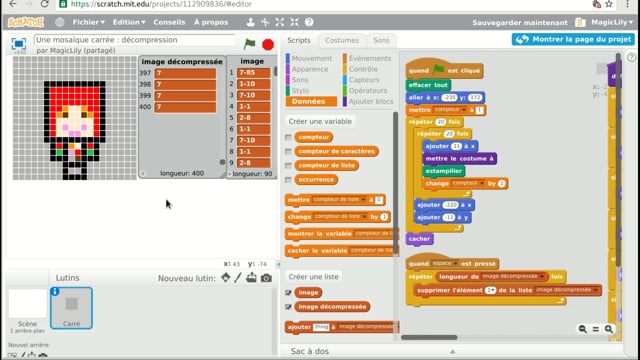Click Créer une variable button

(320, 122)
